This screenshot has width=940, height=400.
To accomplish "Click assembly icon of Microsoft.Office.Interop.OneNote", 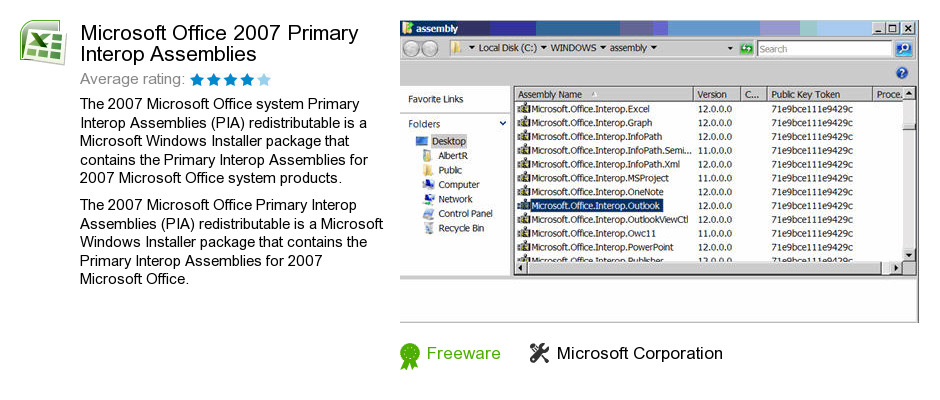I will tap(523, 191).
